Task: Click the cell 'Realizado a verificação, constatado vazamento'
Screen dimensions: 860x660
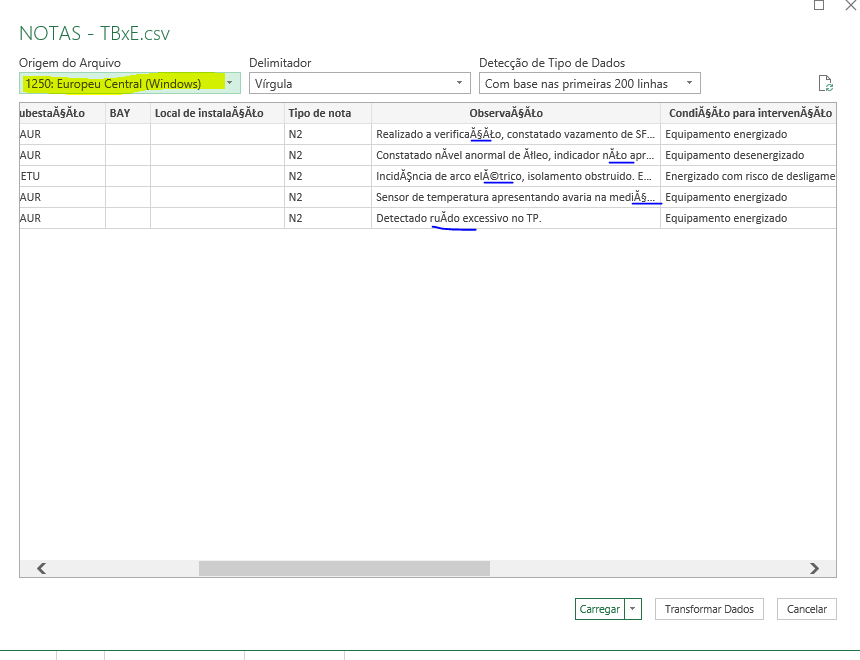Action: tap(516, 134)
